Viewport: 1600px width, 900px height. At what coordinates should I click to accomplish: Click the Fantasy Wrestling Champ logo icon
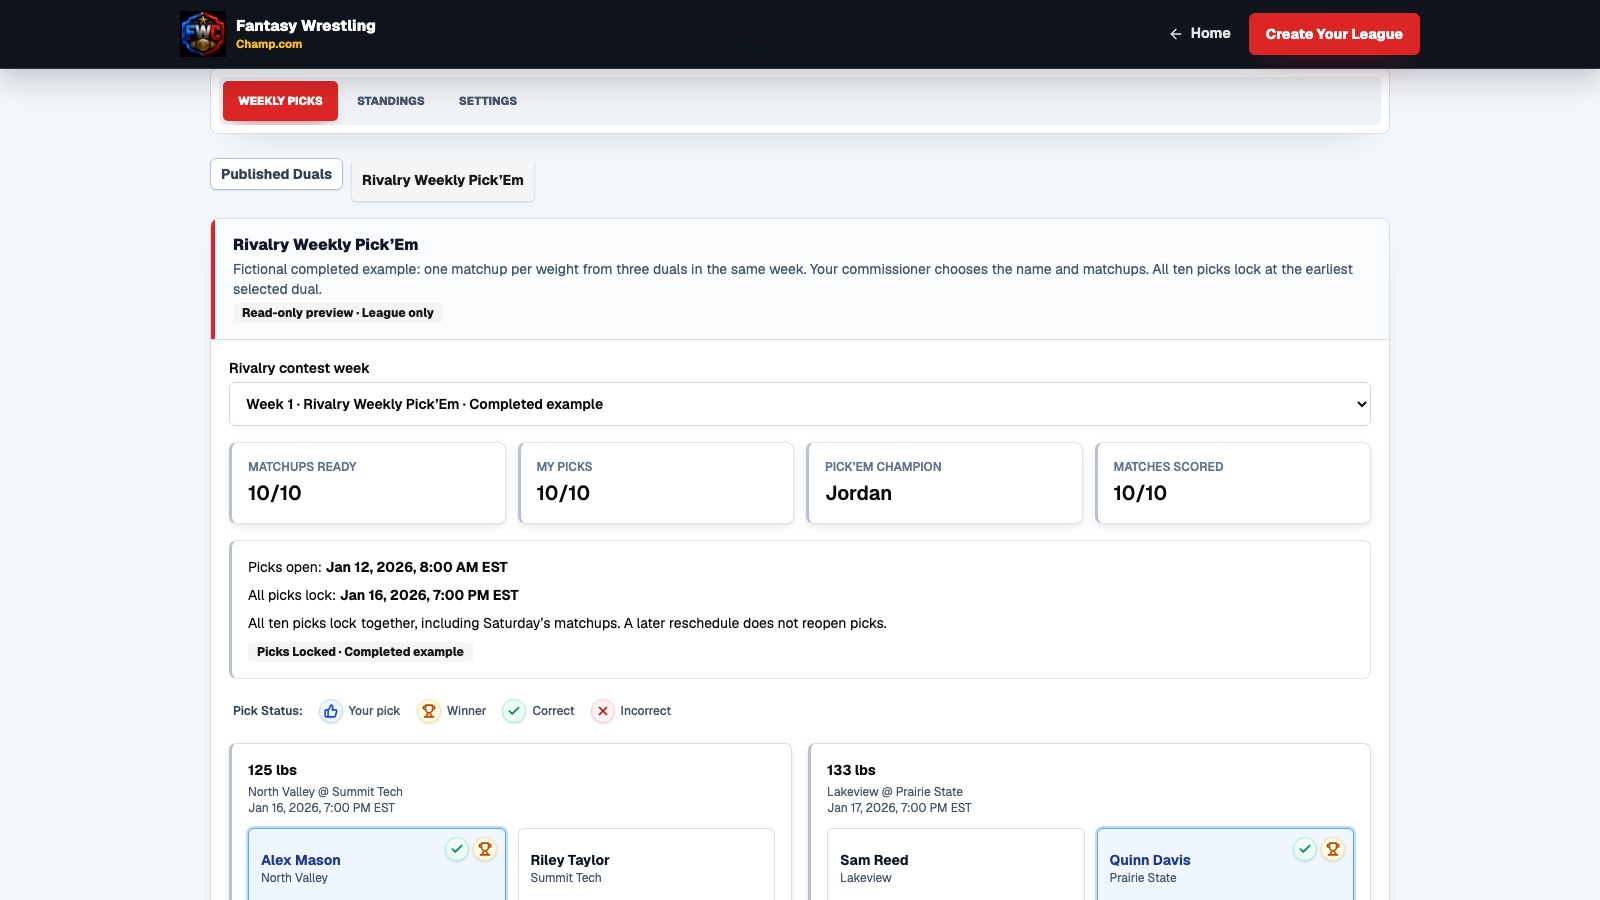(x=203, y=34)
